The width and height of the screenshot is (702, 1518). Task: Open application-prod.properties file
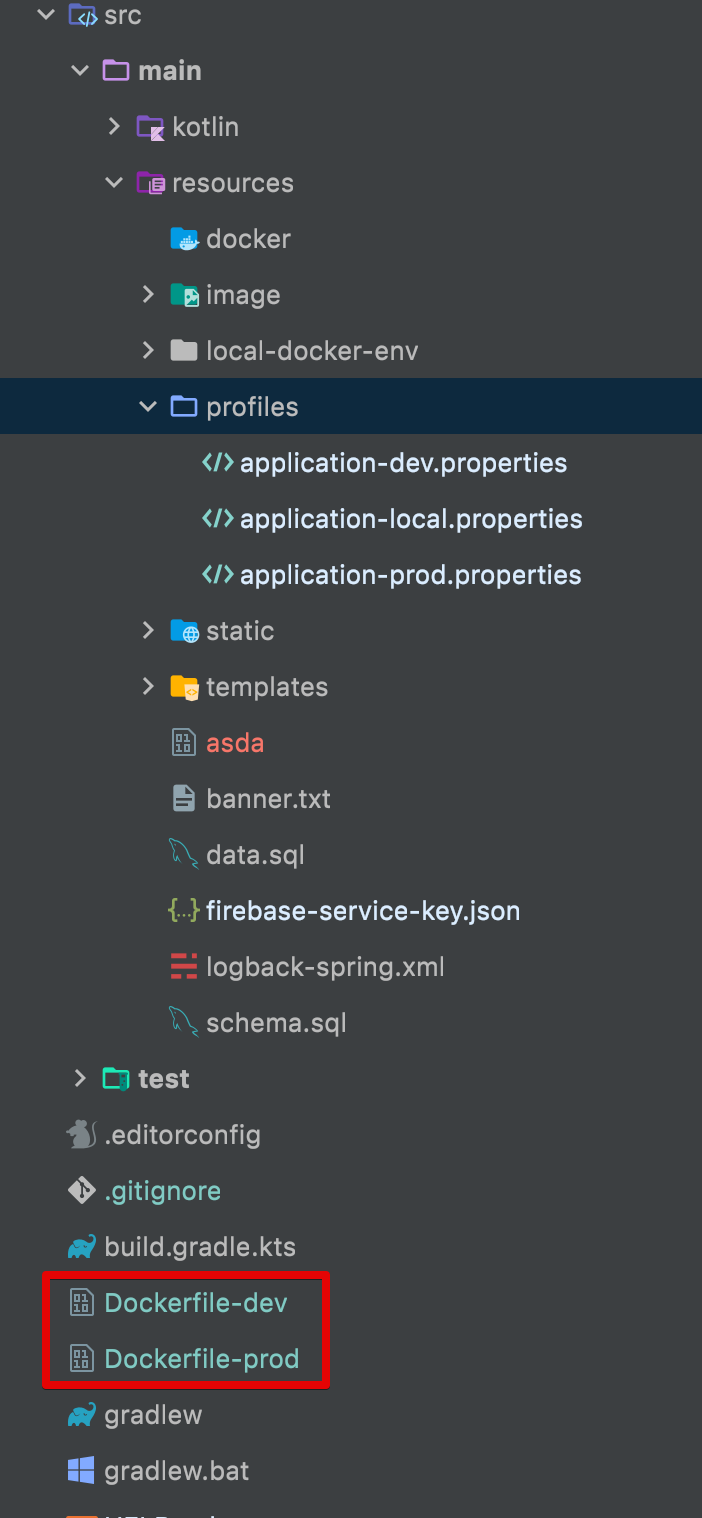pos(410,575)
